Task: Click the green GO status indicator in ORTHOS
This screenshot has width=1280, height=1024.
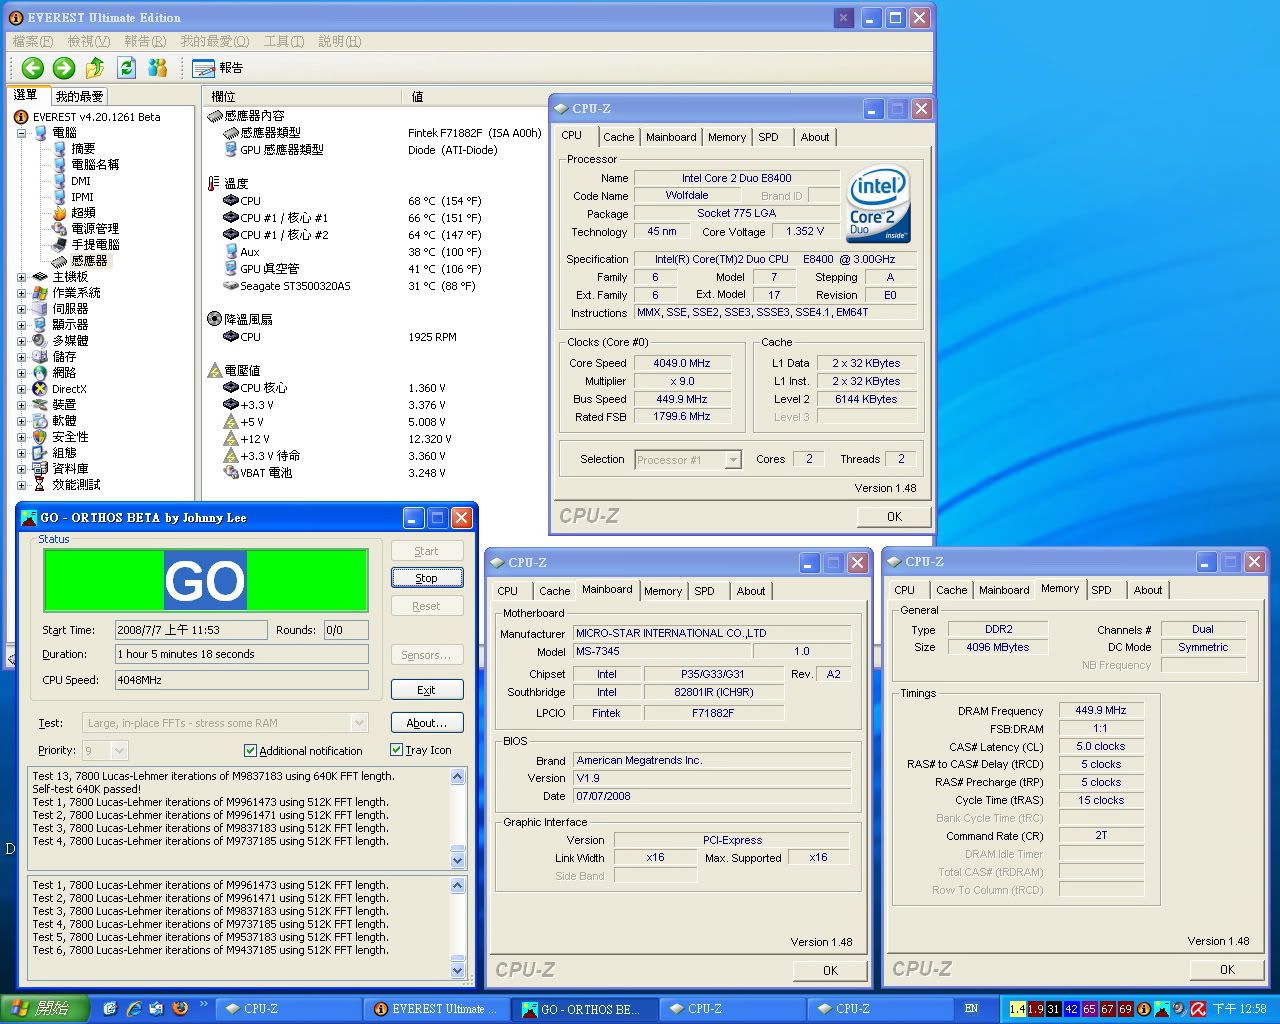Action: [205, 580]
